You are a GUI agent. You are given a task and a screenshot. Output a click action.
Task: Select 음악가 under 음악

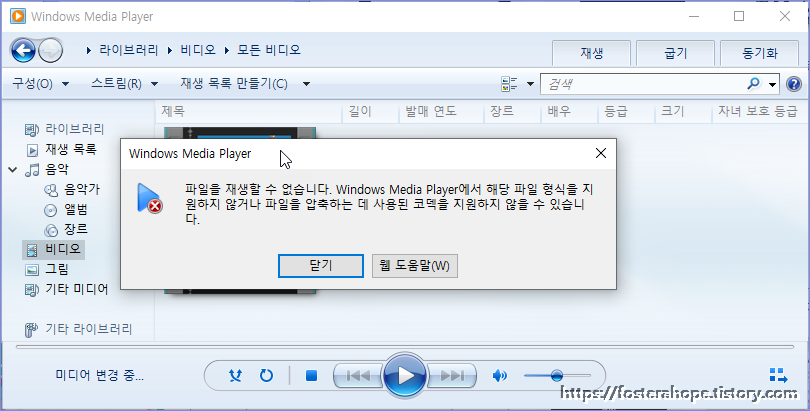pos(72,189)
